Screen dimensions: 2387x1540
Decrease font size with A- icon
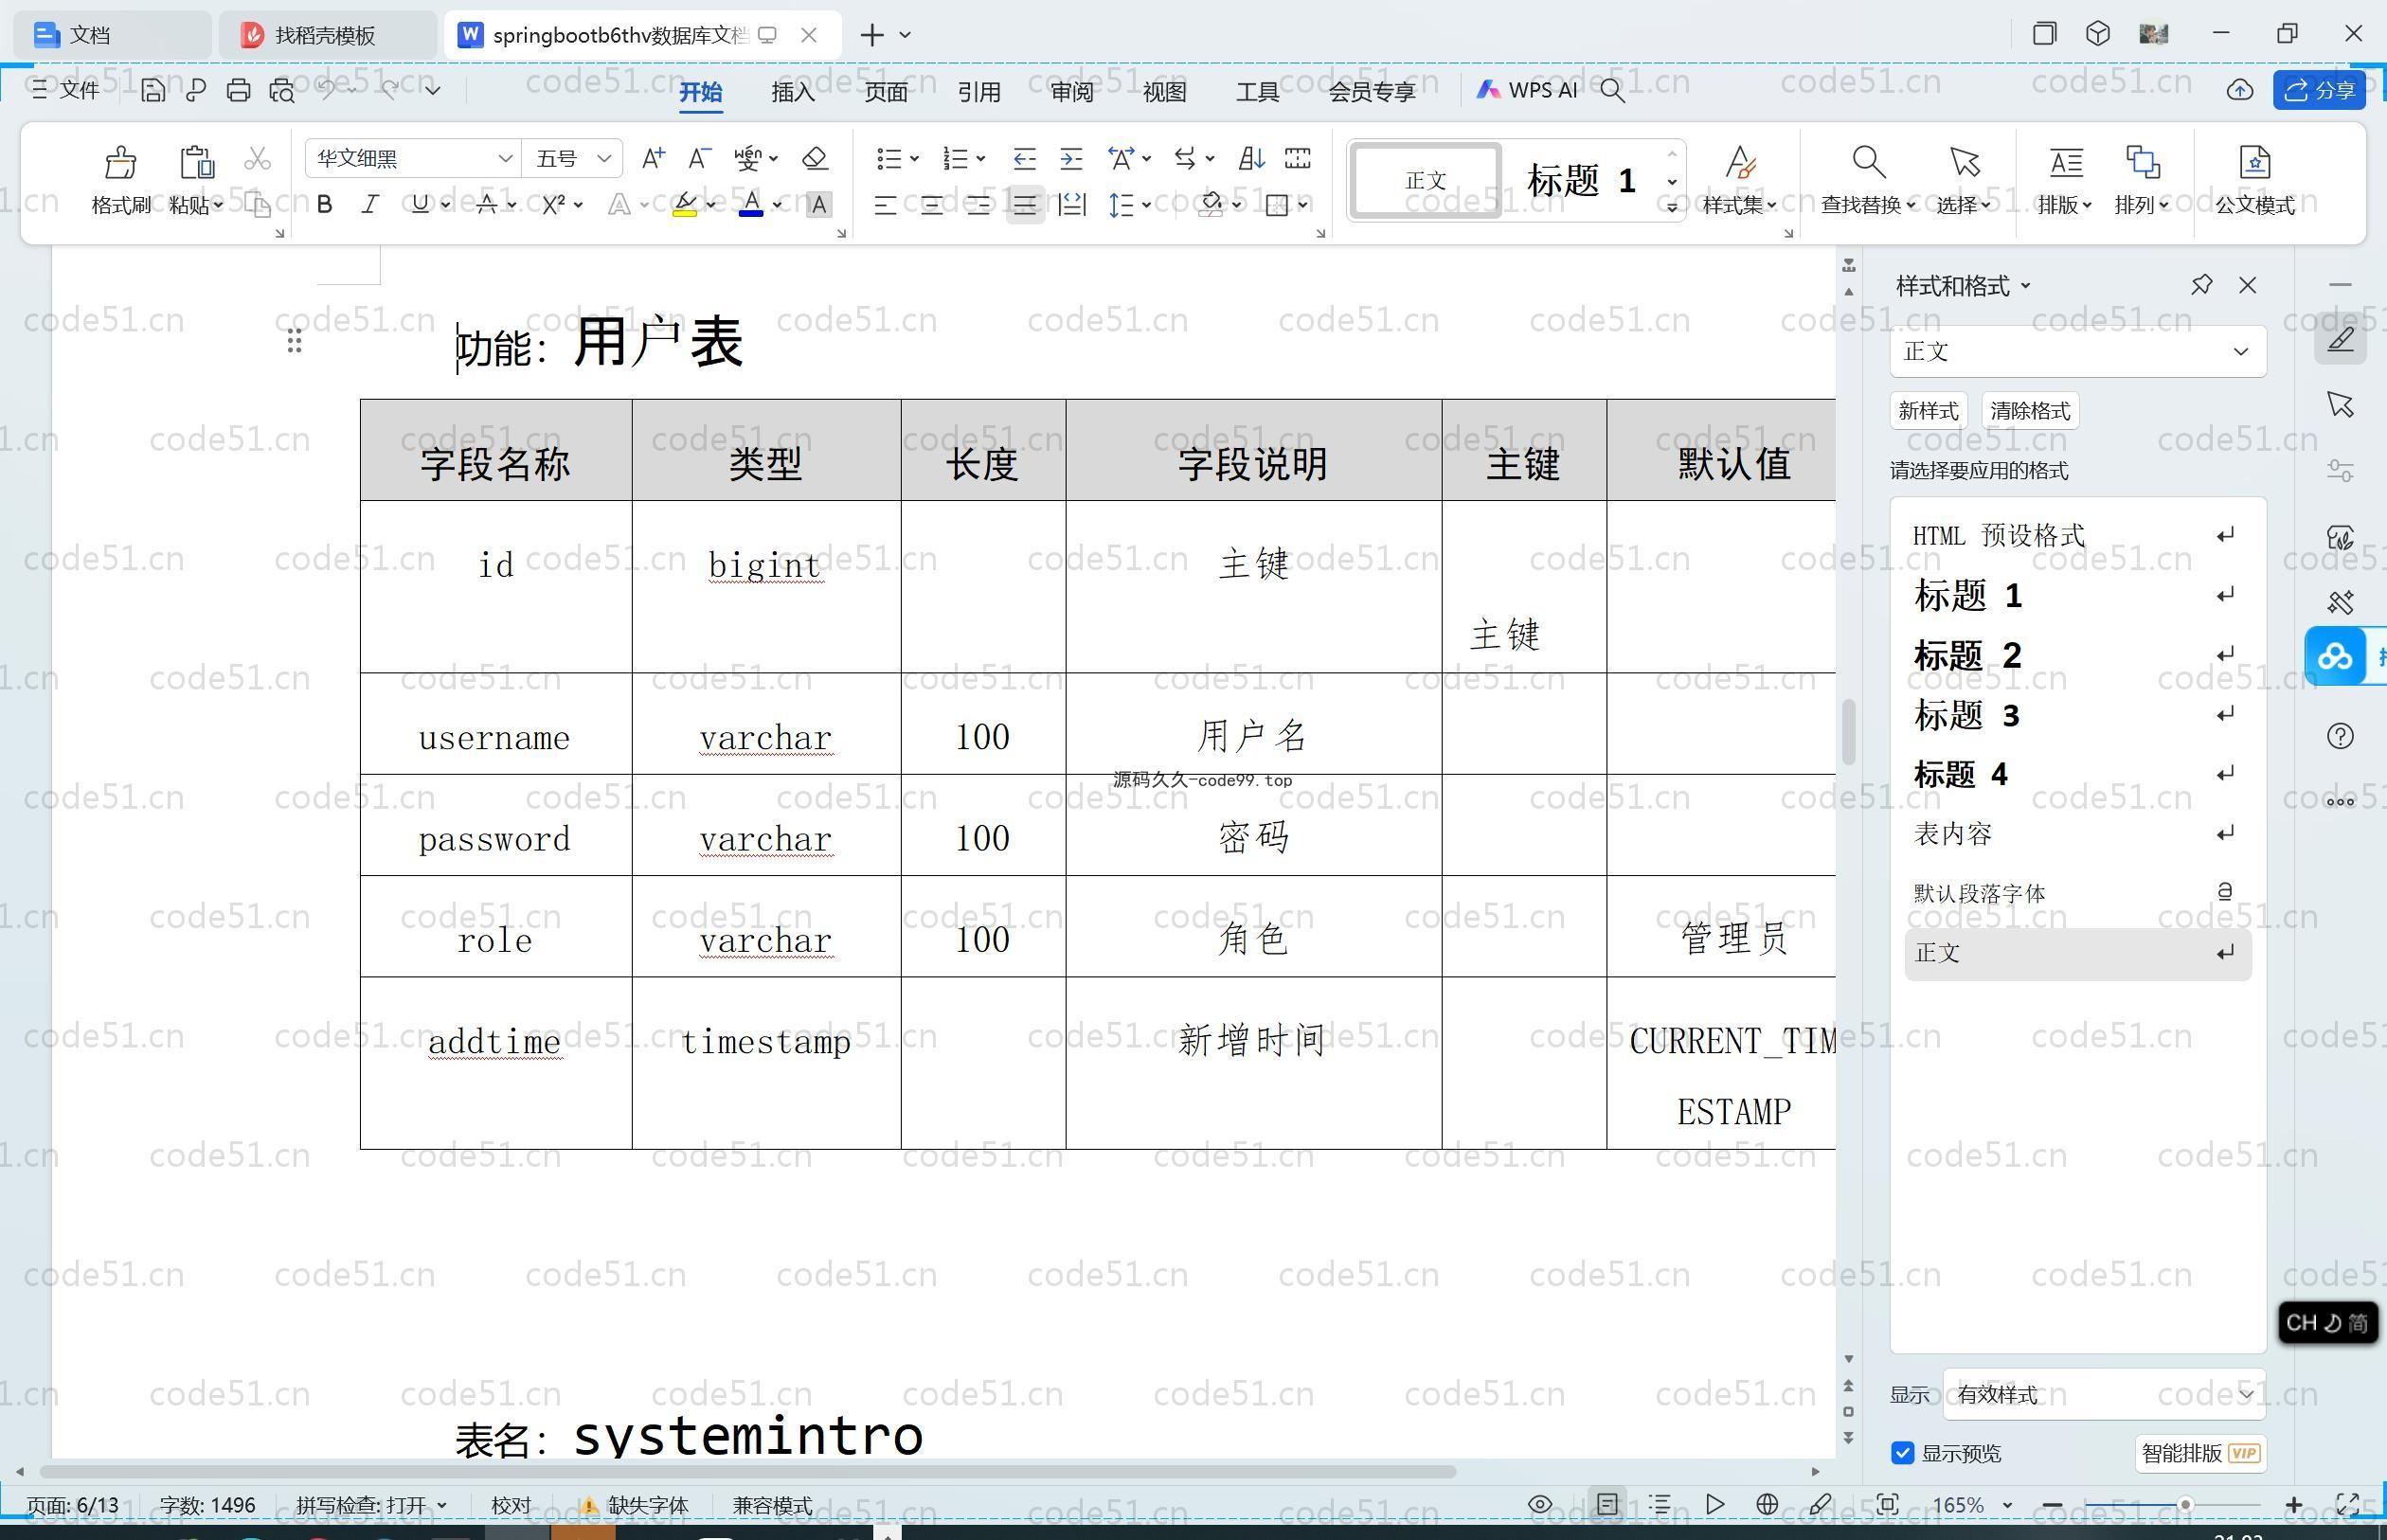699,158
